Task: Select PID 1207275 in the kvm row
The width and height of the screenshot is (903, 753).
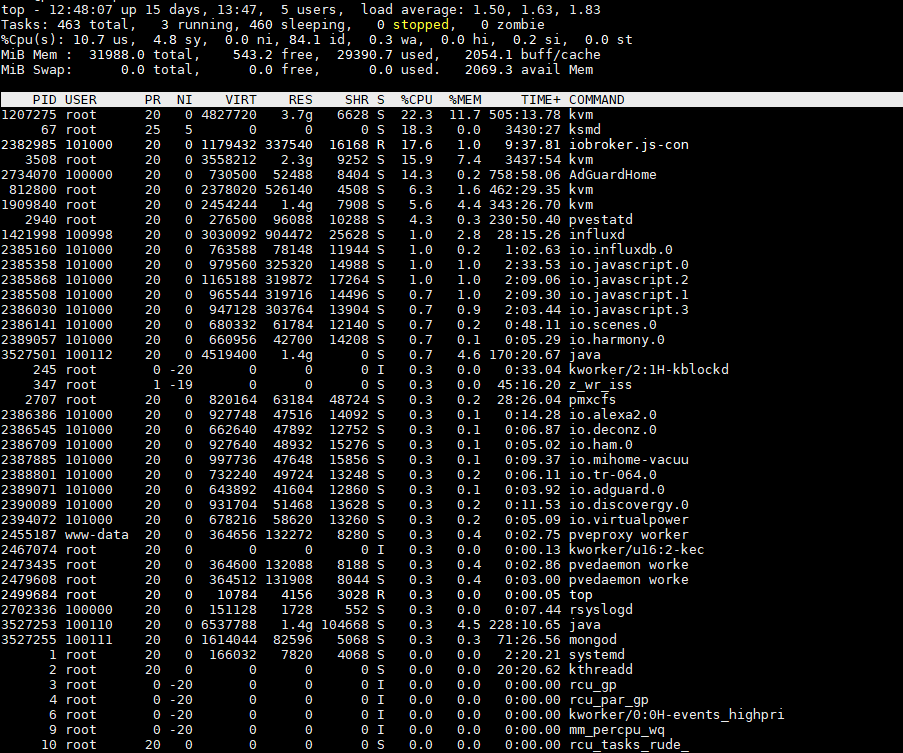Action: click(x=29, y=115)
